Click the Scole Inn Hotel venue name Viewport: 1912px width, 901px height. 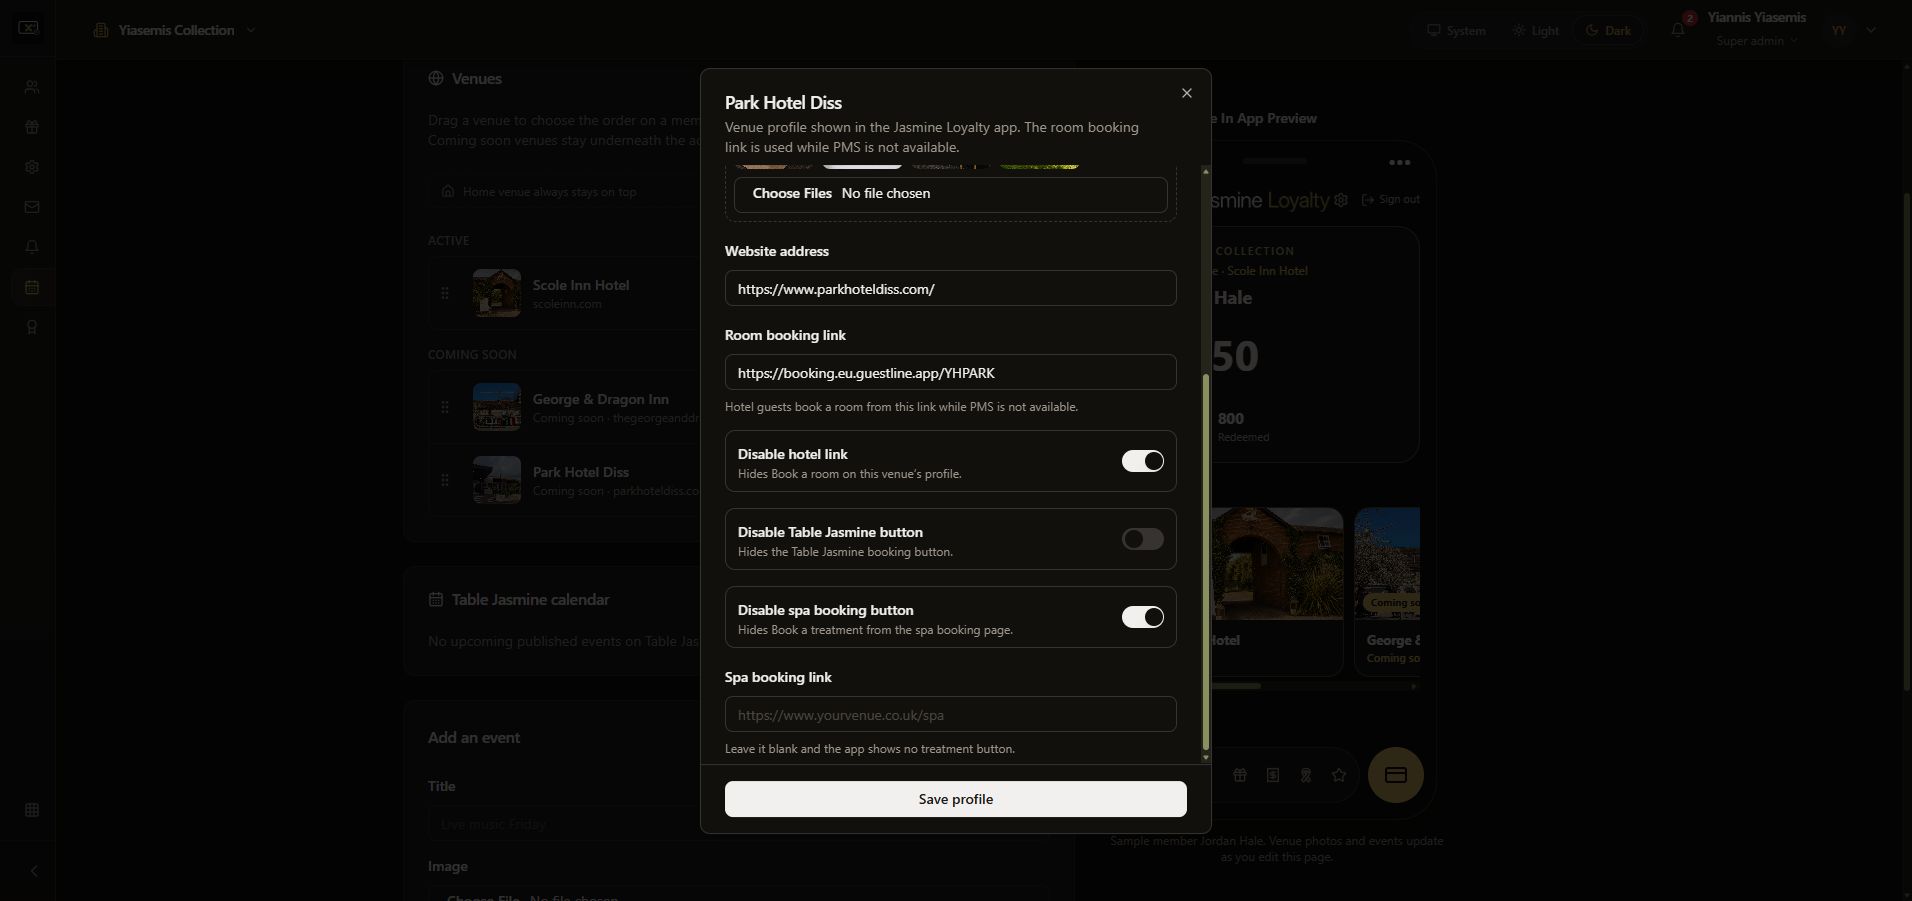581,285
